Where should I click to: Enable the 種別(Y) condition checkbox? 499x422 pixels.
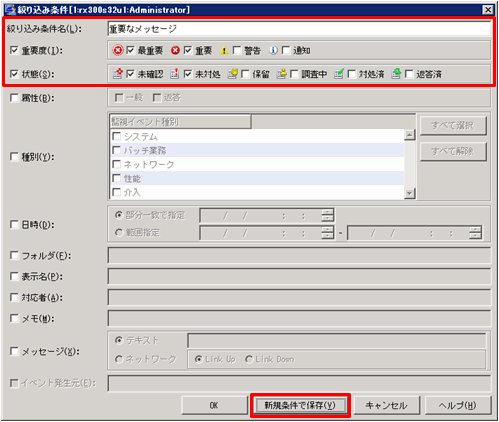[x=14, y=157]
